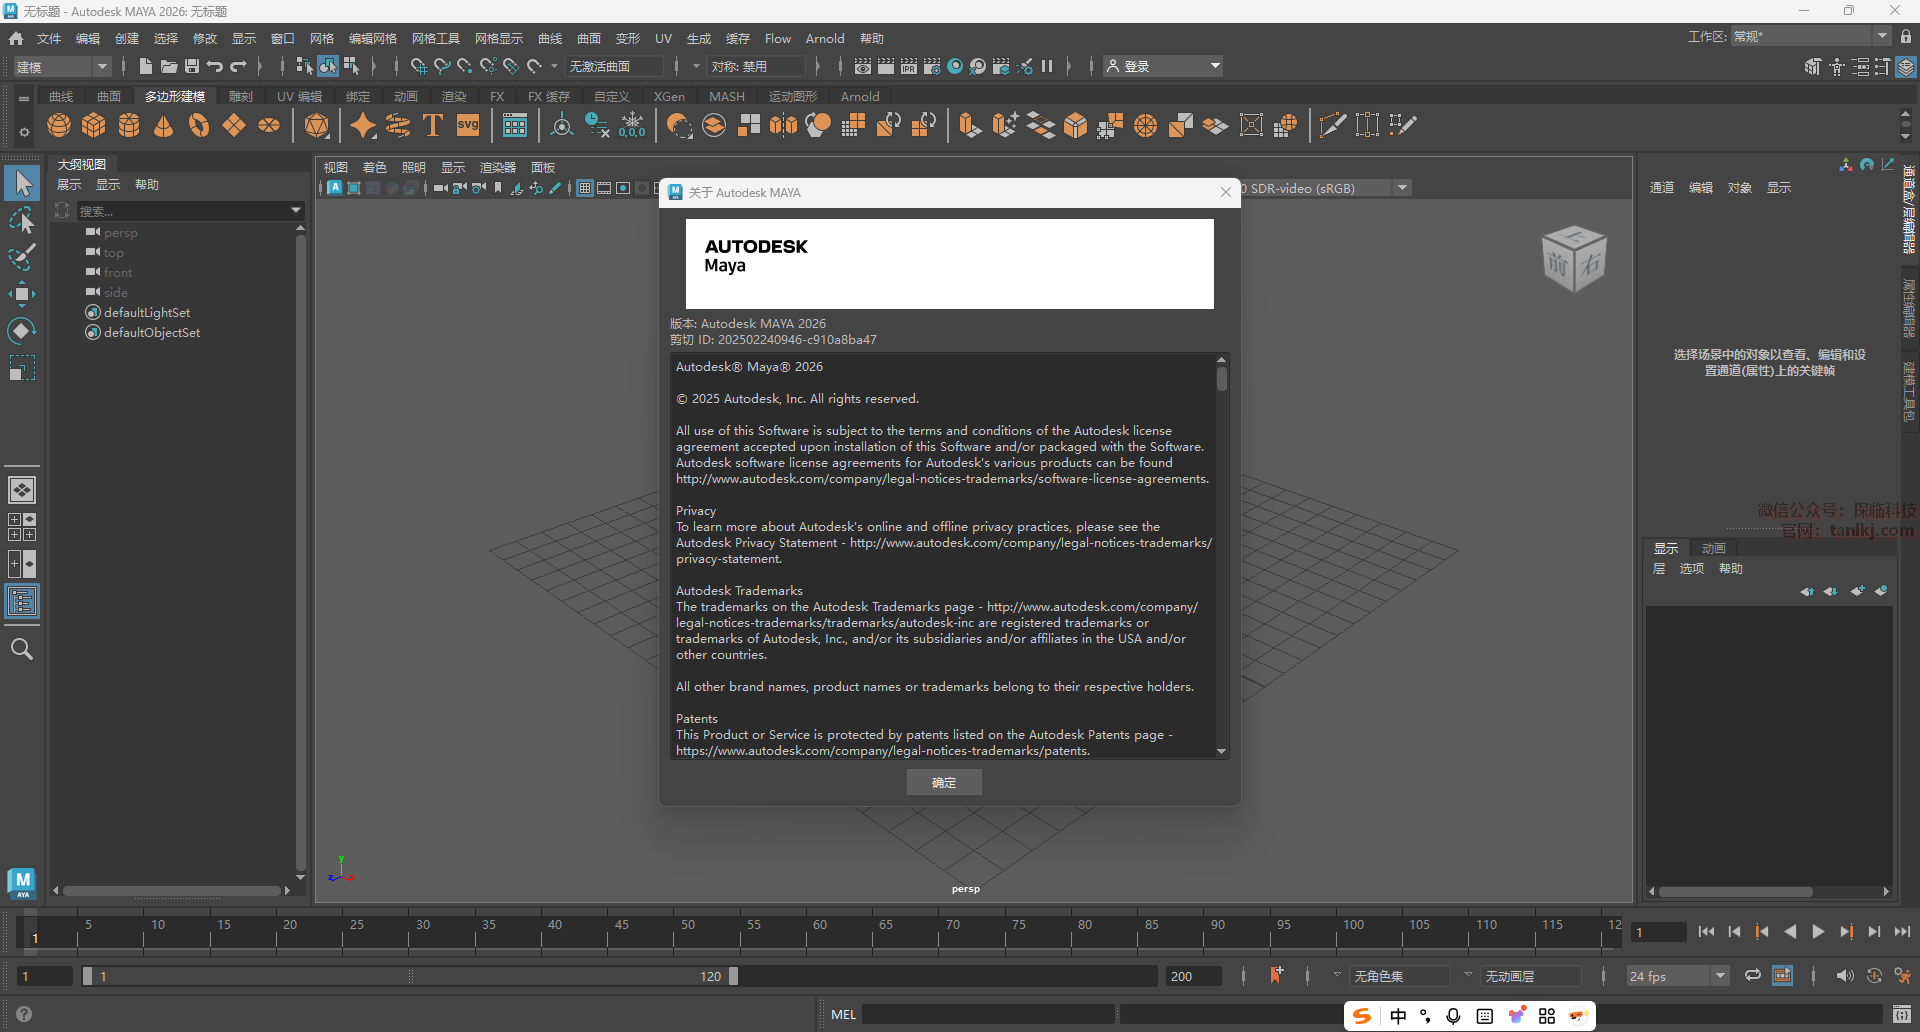Select defaultLightSet in the outliner
This screenshot has height=1032, width=1920.
point(147,313)
